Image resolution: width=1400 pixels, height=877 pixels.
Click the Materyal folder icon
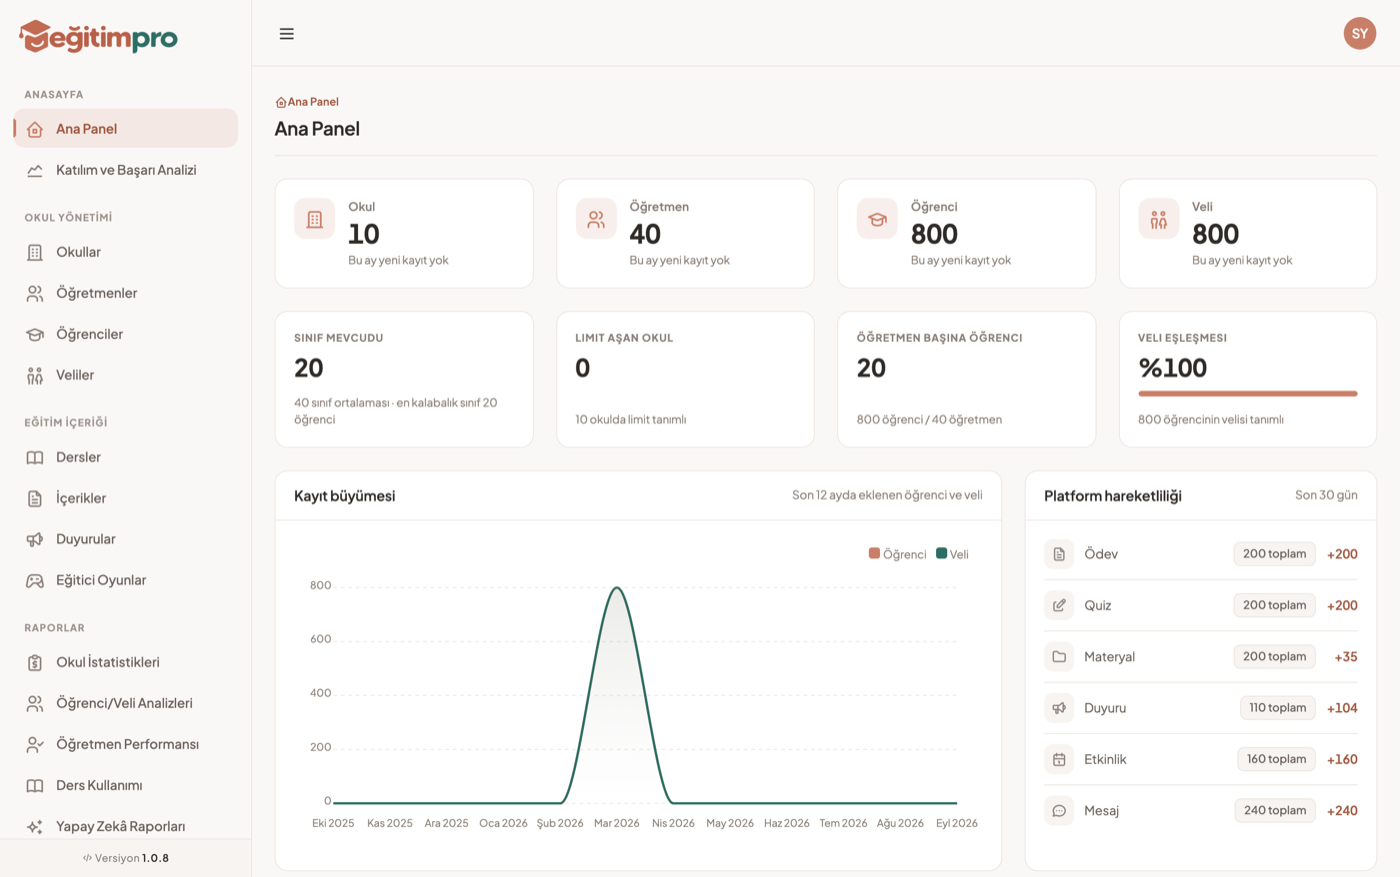pyautogui.click(x=1059, y=657)
